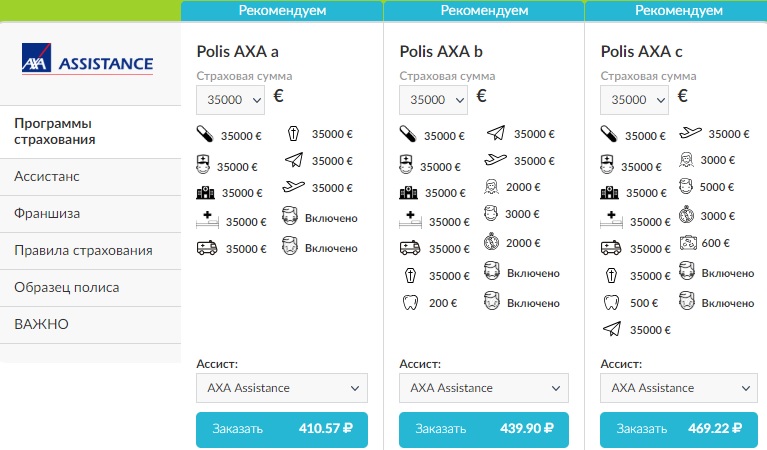
Task: Click the hospital bed icon in Polis AXA c
Action: [610, 221]
